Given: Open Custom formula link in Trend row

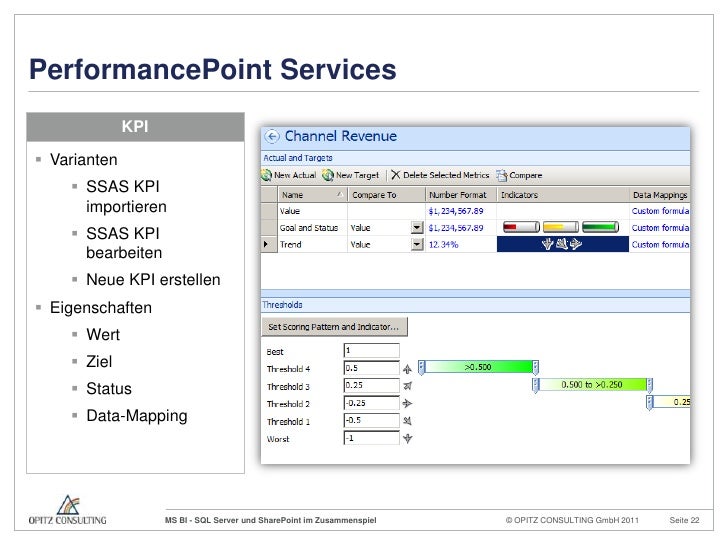Looking at the screenshot, I should [660, 244].
